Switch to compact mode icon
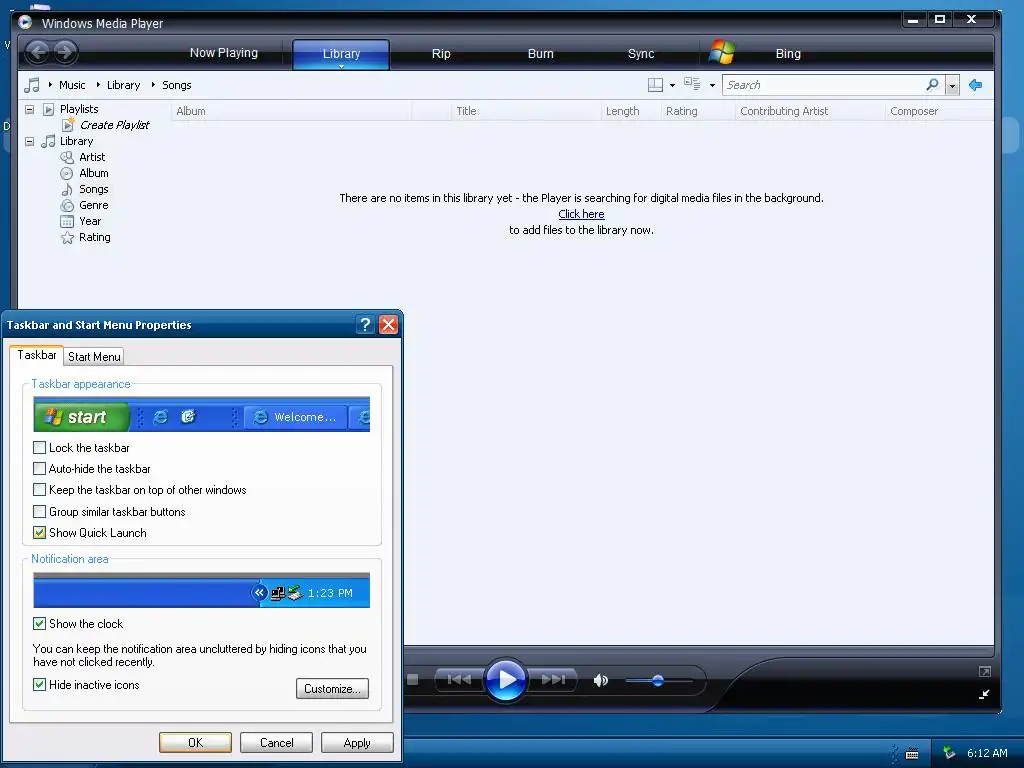The width and height of the screenshot is (1024, 768). tap(984, 695)
